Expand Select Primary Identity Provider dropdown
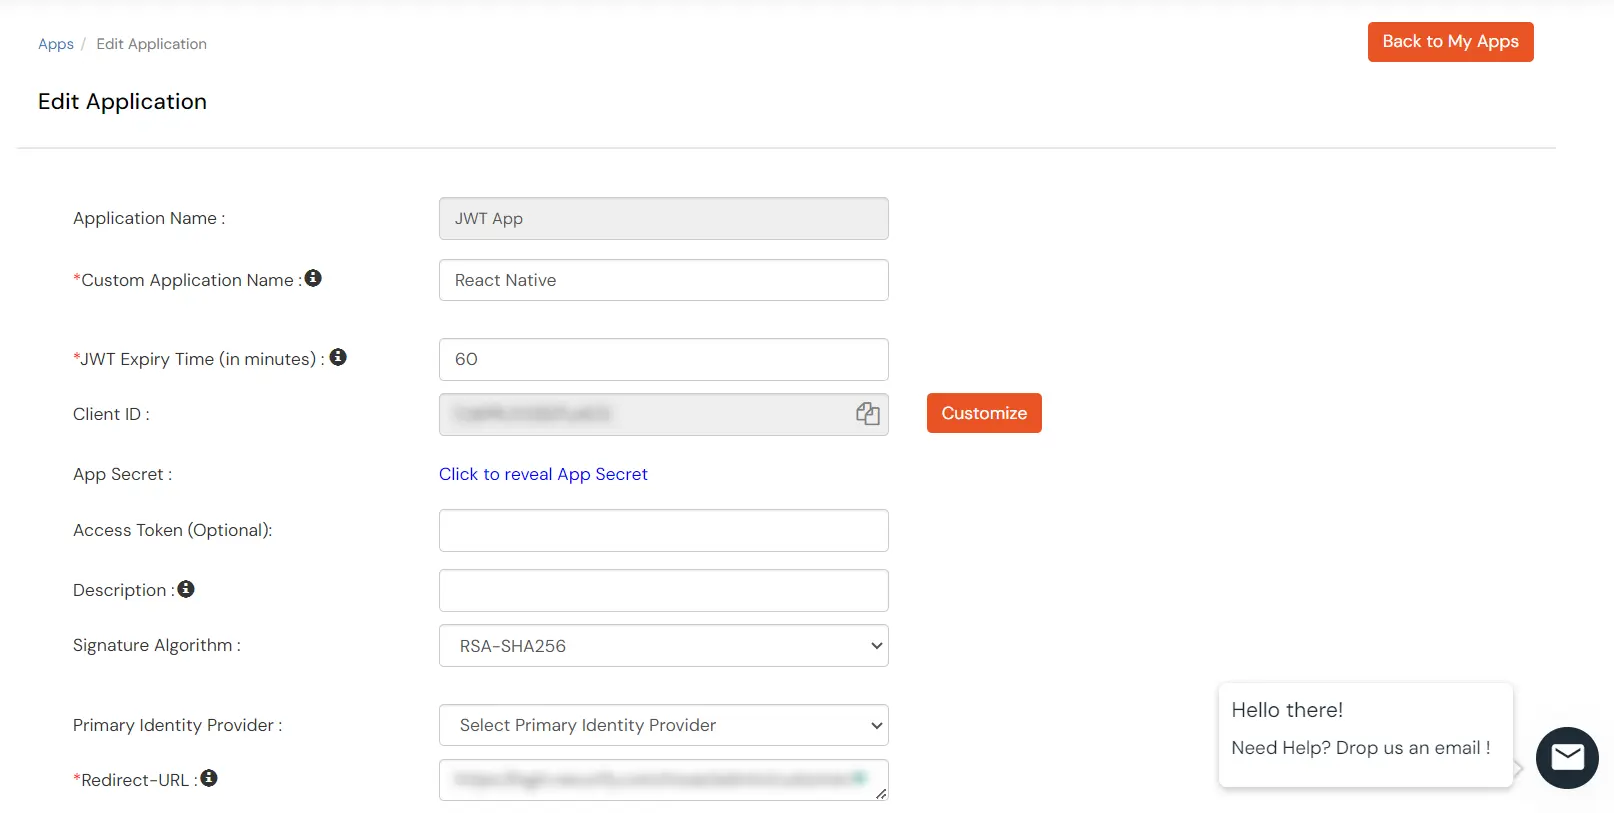This screenshot has height=813, width=1614. point(663,725)
